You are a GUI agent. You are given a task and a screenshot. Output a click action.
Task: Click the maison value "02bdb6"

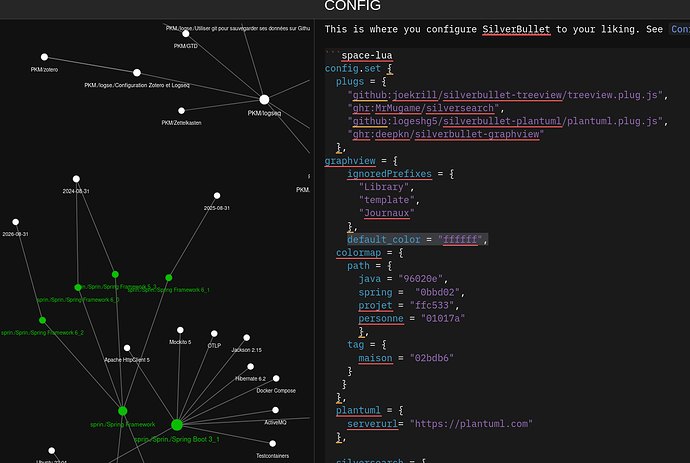coord(432,358)
